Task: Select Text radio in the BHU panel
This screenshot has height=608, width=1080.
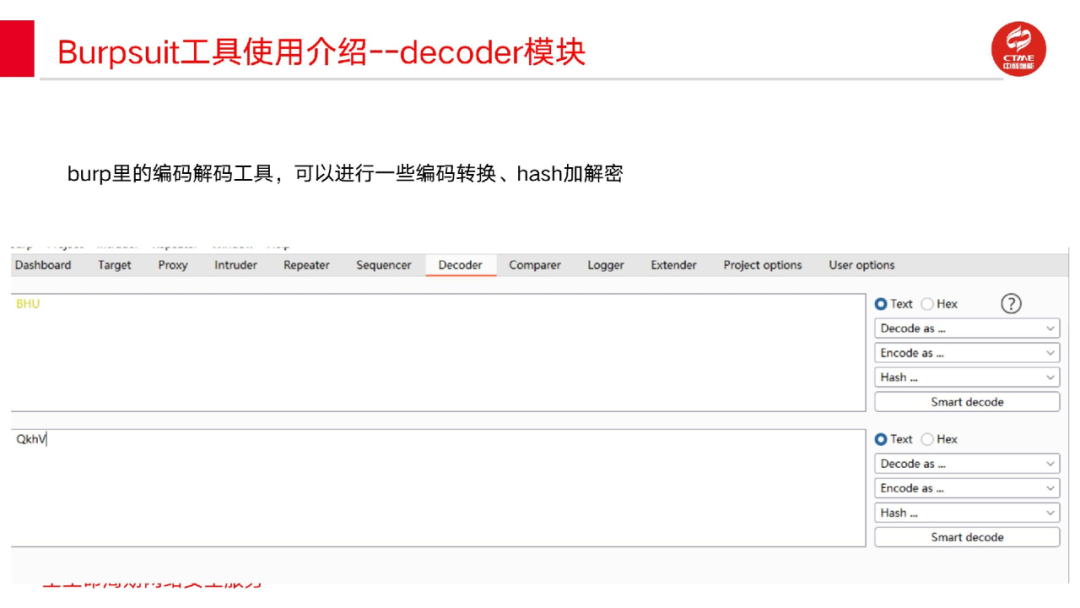Action: (x=881, y=304)
